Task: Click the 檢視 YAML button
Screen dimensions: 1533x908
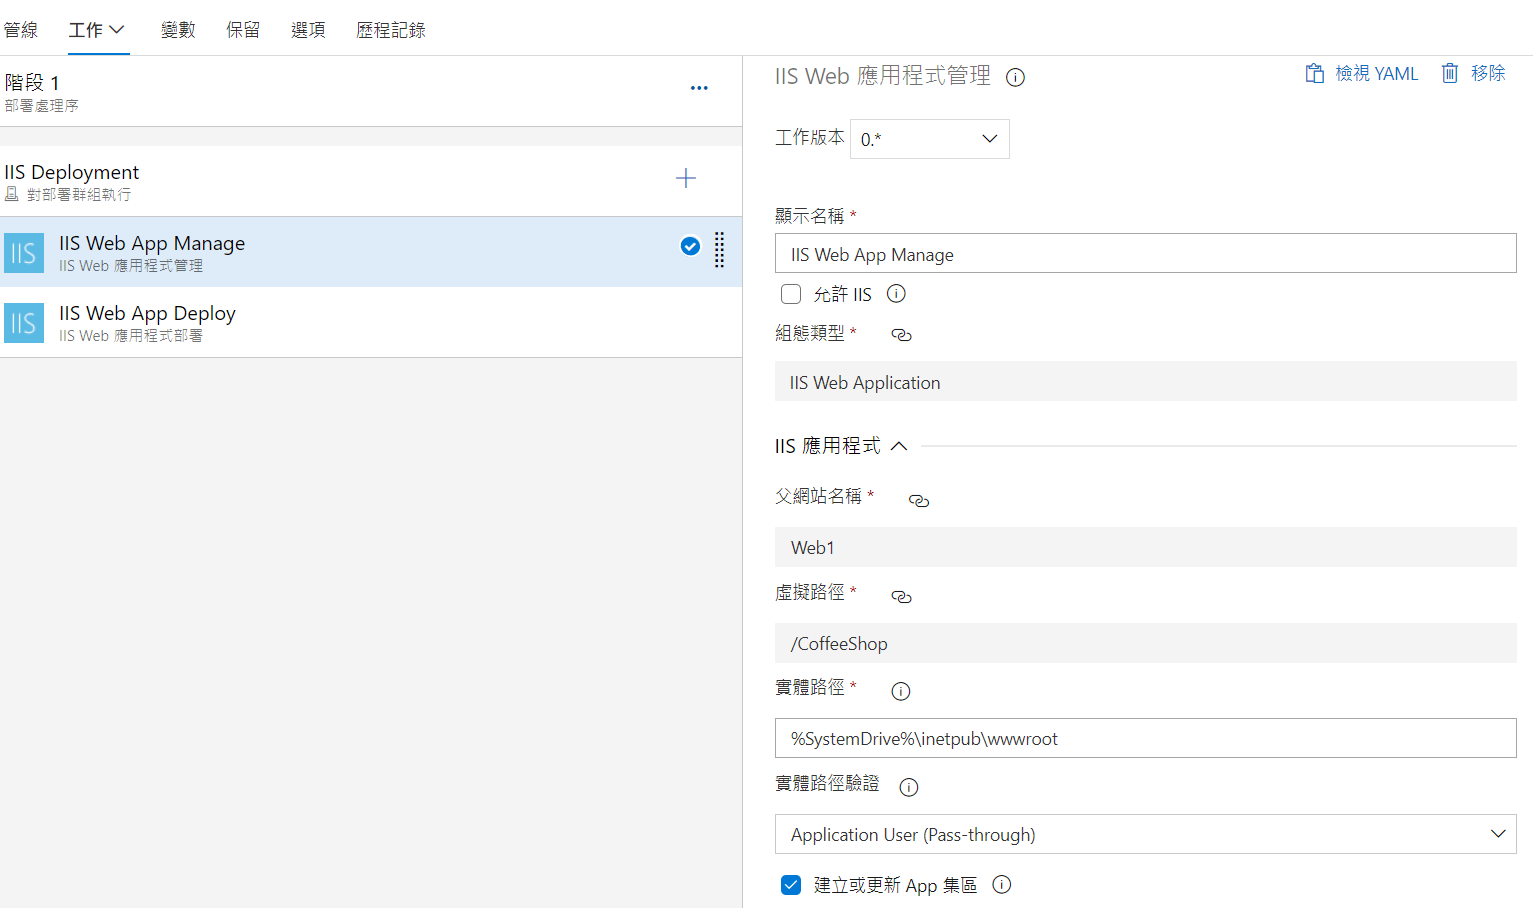Action: 1362,74
